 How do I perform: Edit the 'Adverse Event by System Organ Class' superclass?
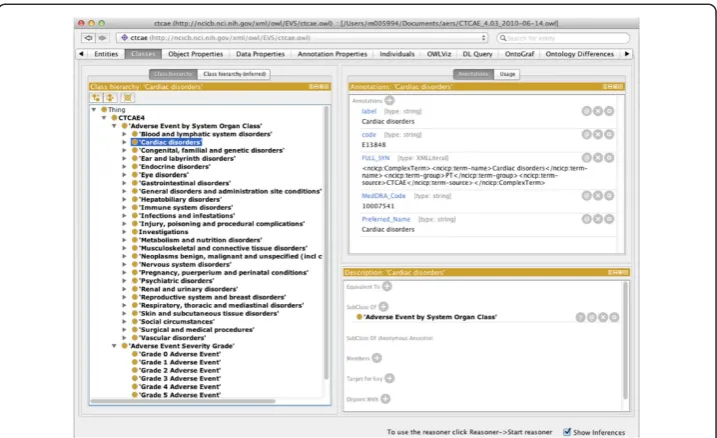(614, 317)
